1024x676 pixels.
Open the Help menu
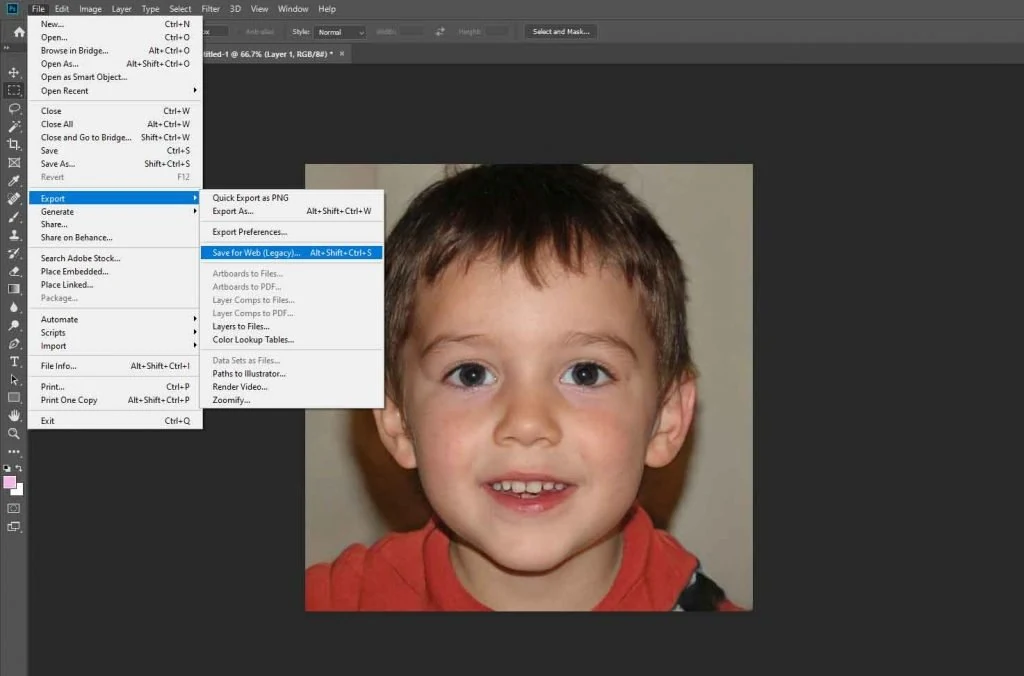click(x=327, y=9)
